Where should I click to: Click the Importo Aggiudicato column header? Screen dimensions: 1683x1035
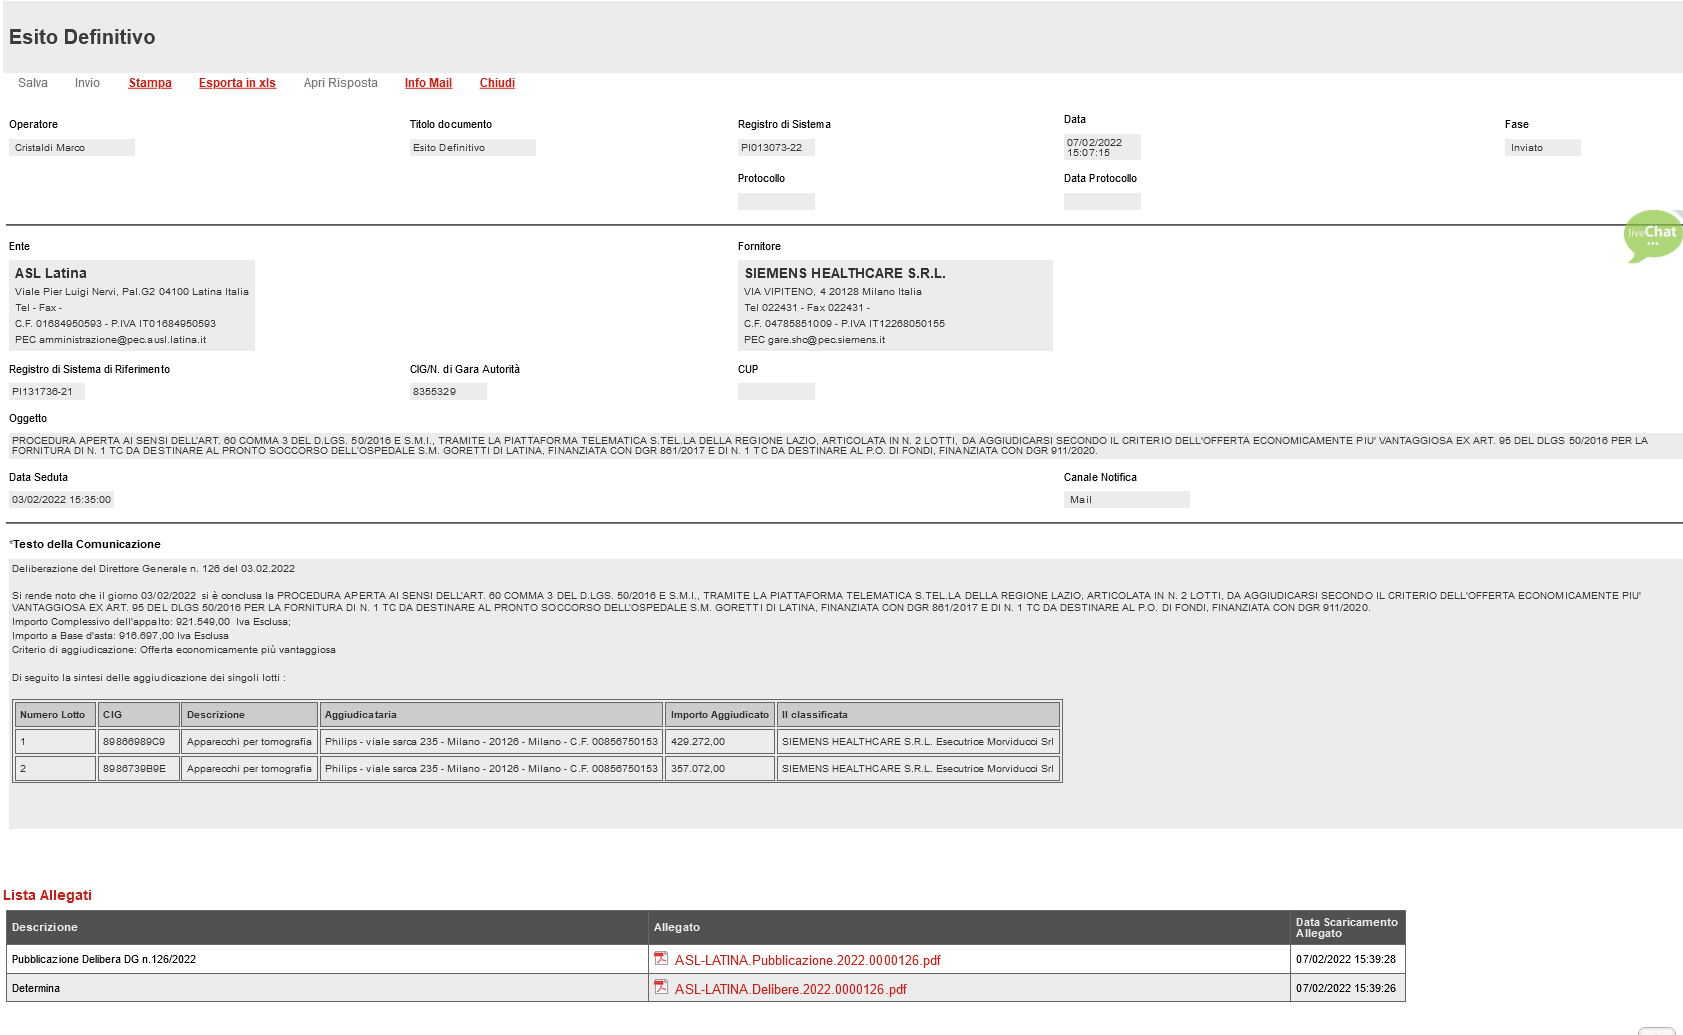pos(719,715)
